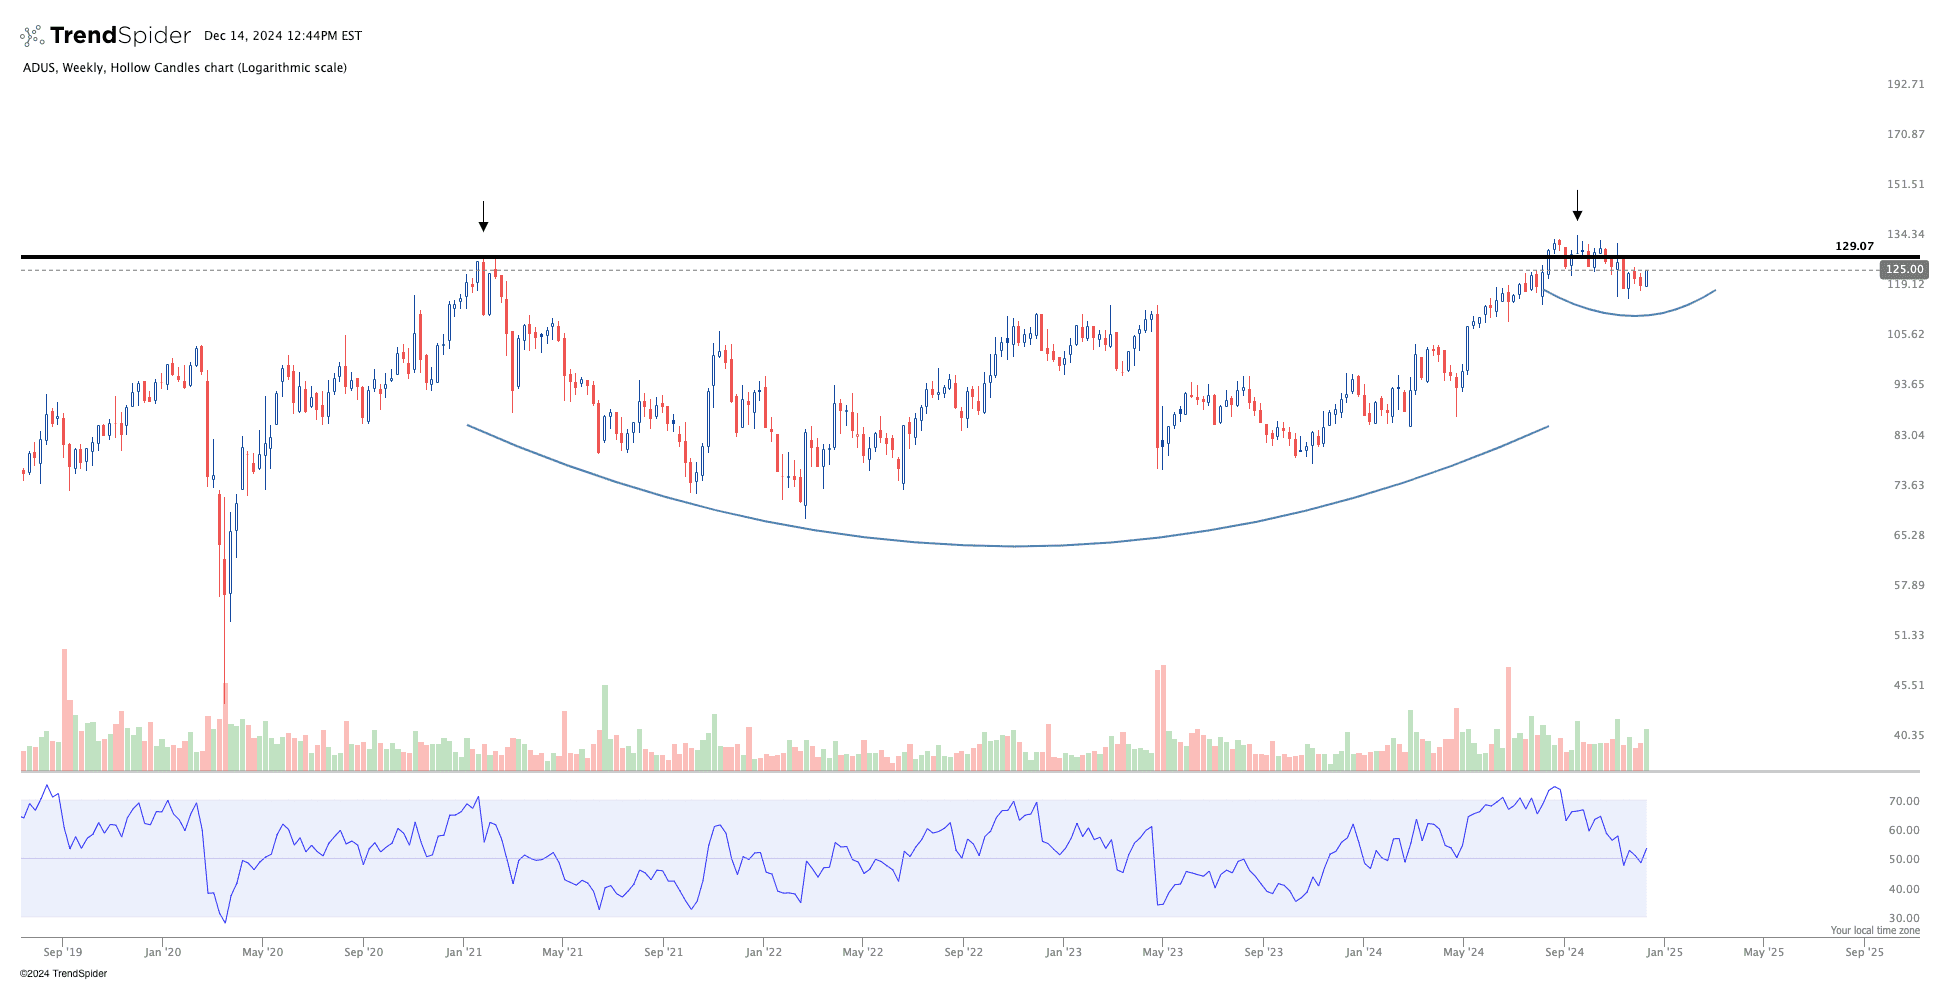
Task: Click the tallest volume bar near May '23
Action: [1164, 718]
